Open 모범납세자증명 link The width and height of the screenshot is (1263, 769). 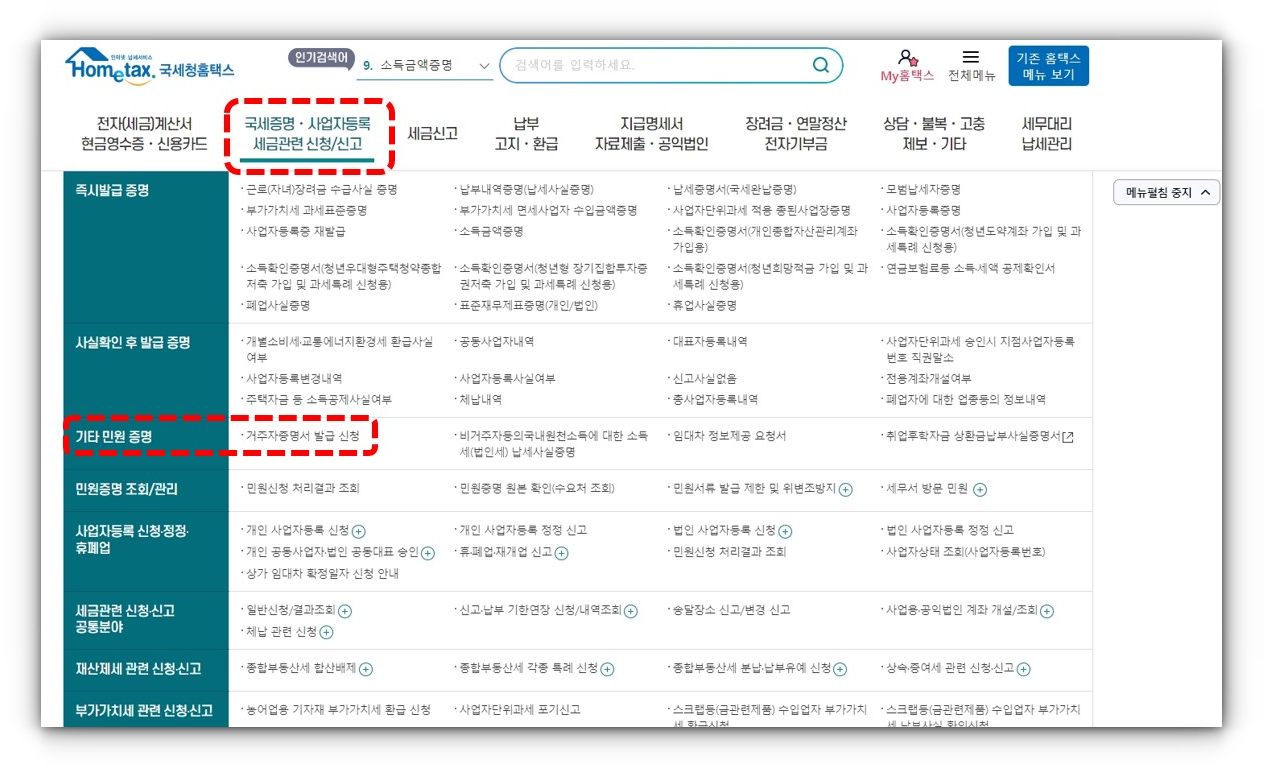point(923,189)
